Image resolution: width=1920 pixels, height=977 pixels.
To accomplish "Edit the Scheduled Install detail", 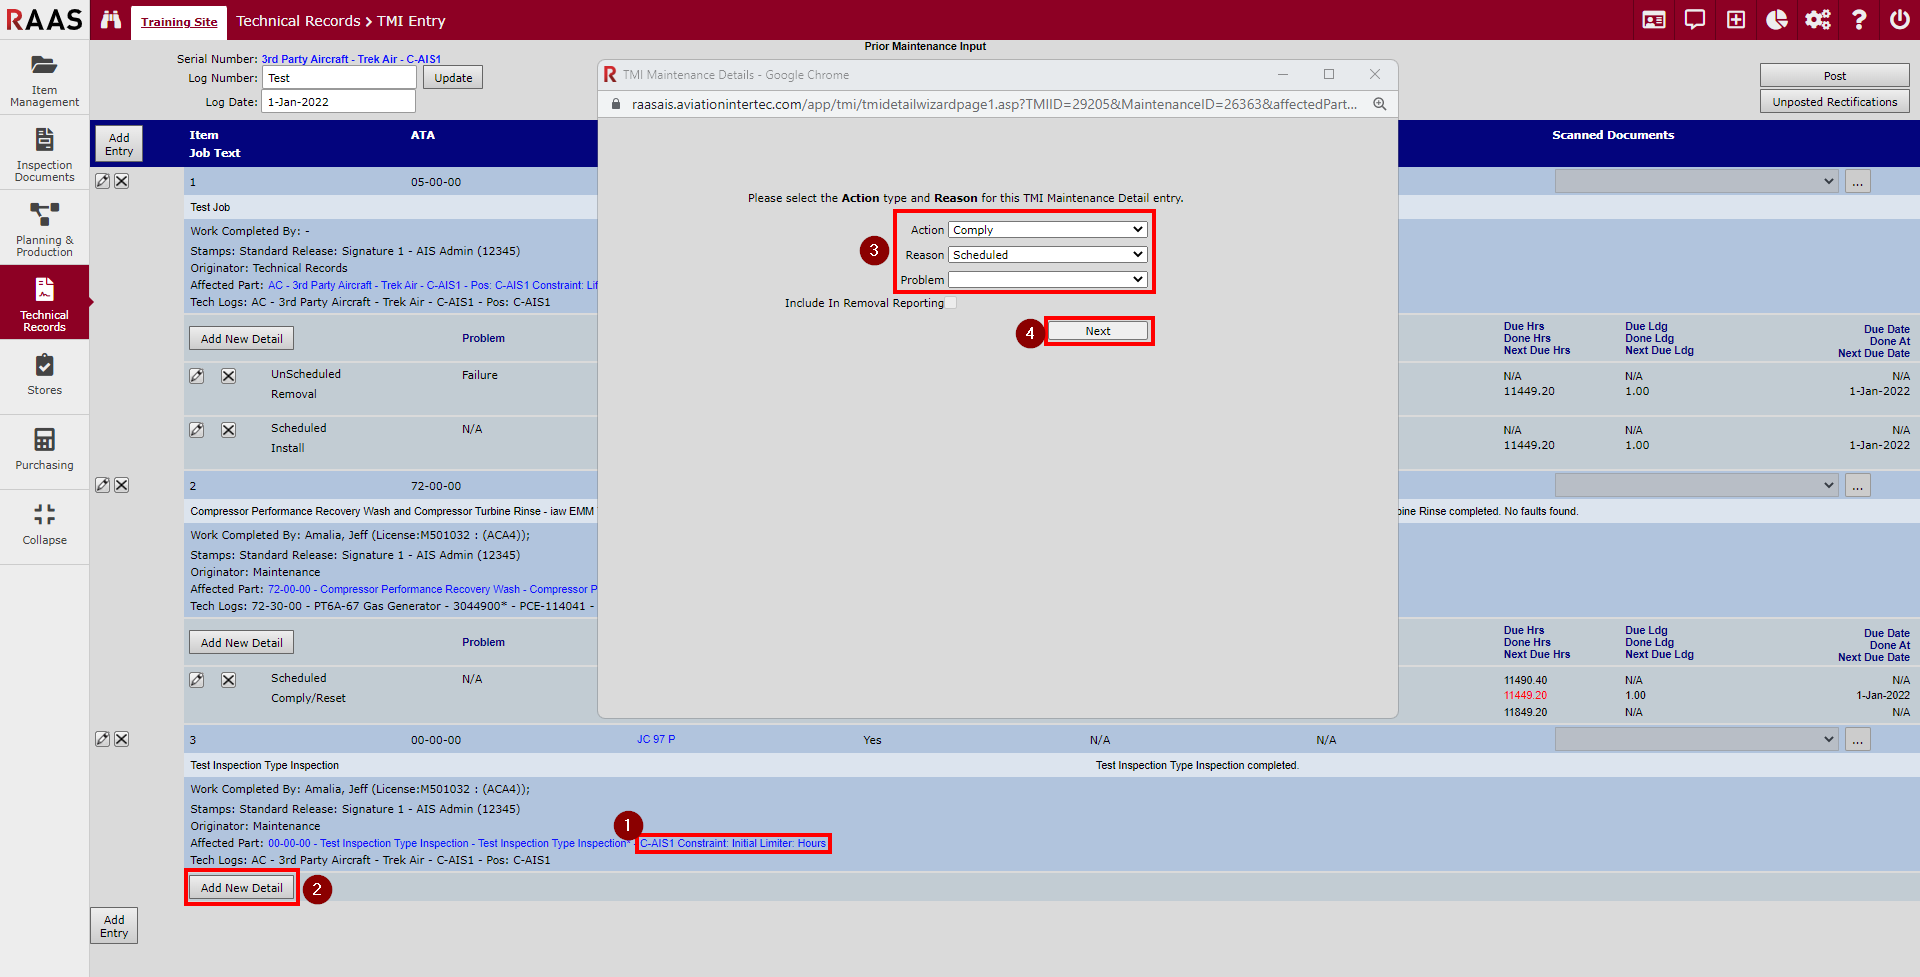I will 197,430.
